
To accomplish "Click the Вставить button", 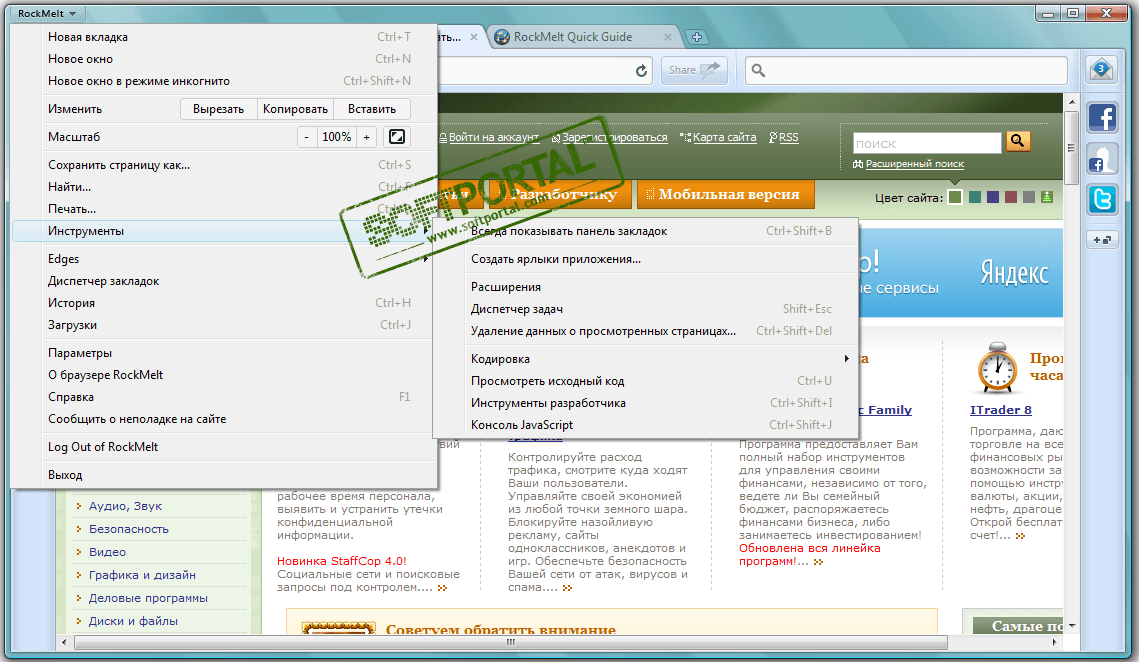I will 372,109.
